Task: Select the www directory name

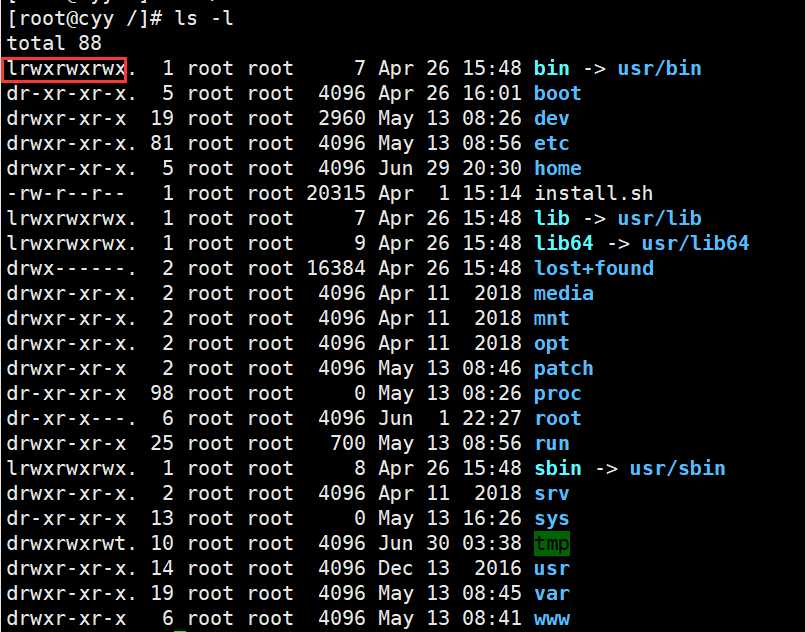Action: pos(552,619)
